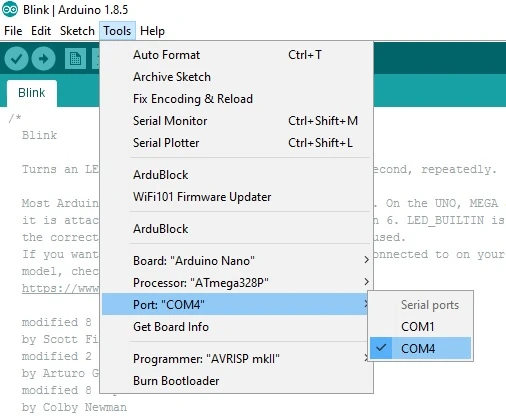The image size is (506, 420).
Task: Open Serial Monitor
Action: [x=237, y=121]
